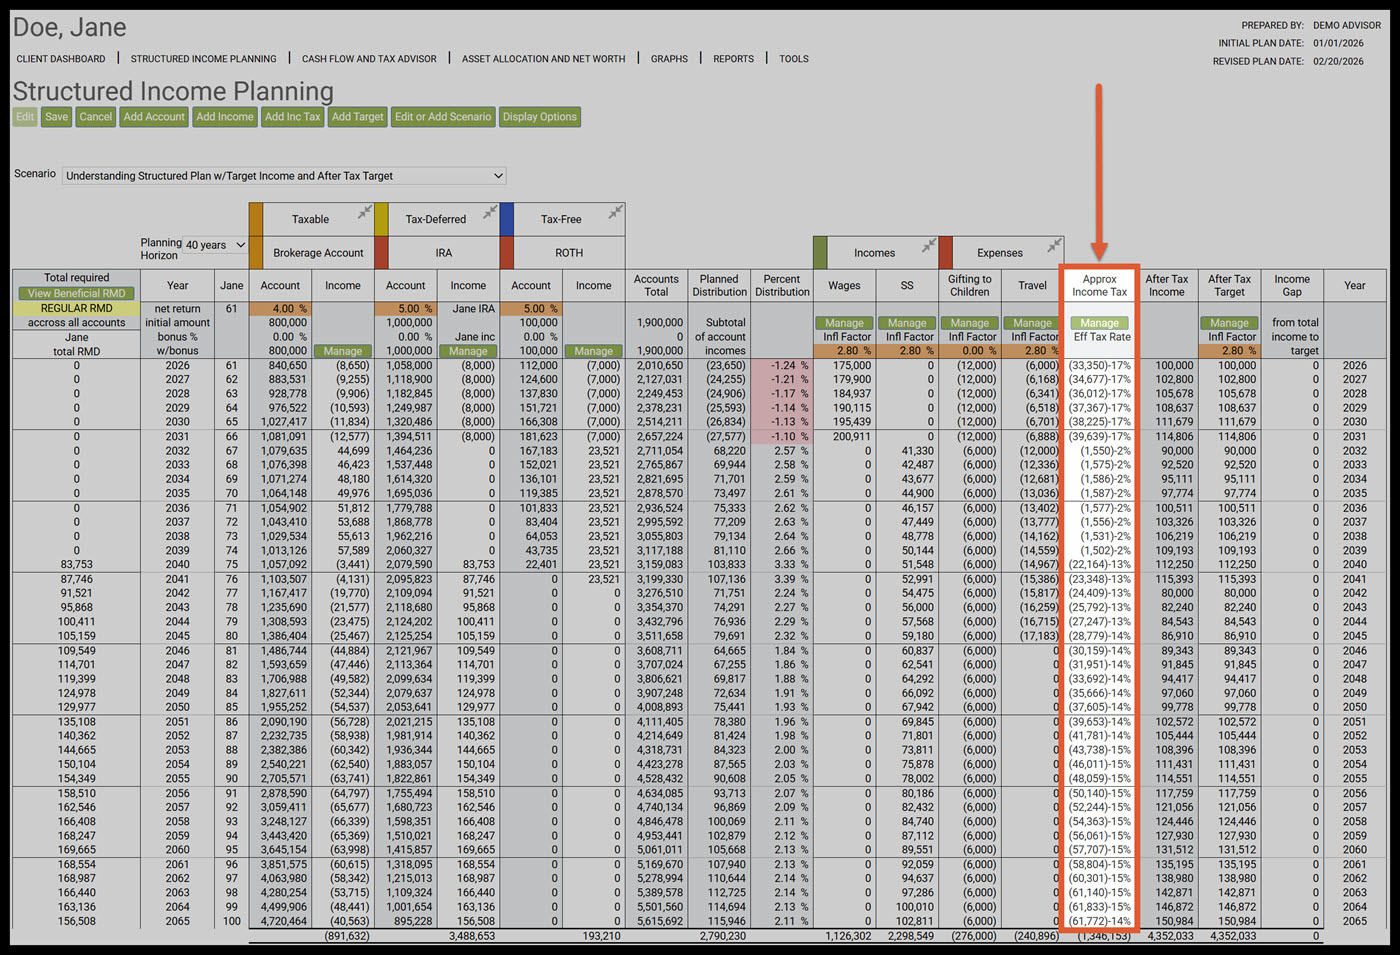Manage the Approx Income Tax column
Viewport: 1400px width, 955px height.
(x=1099, y=323)
